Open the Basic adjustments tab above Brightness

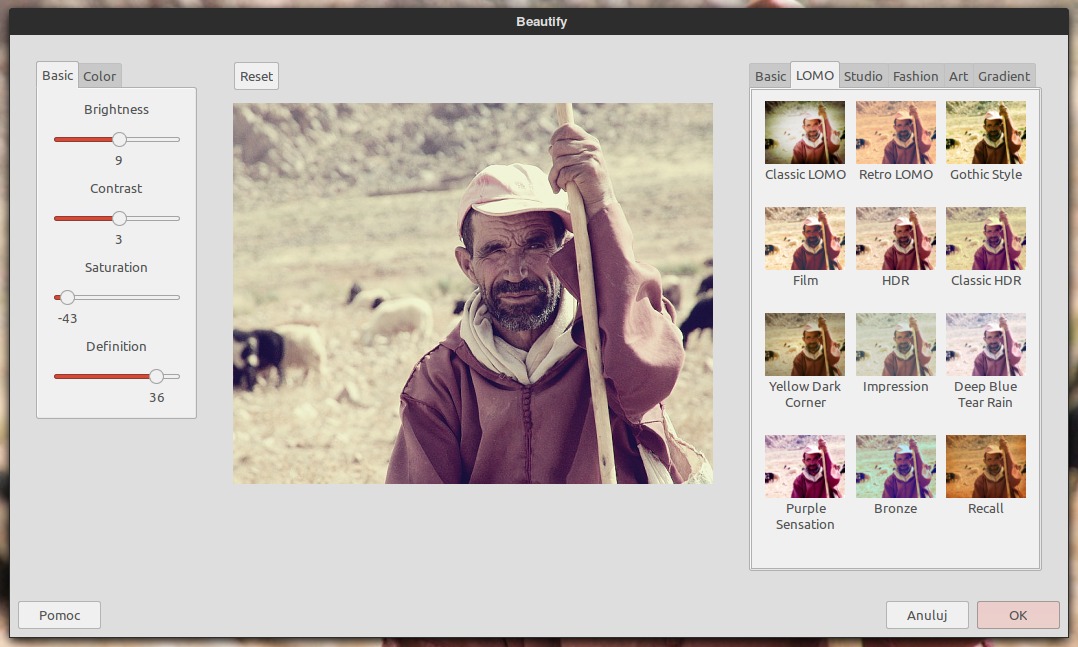click(x=57, y=76)
